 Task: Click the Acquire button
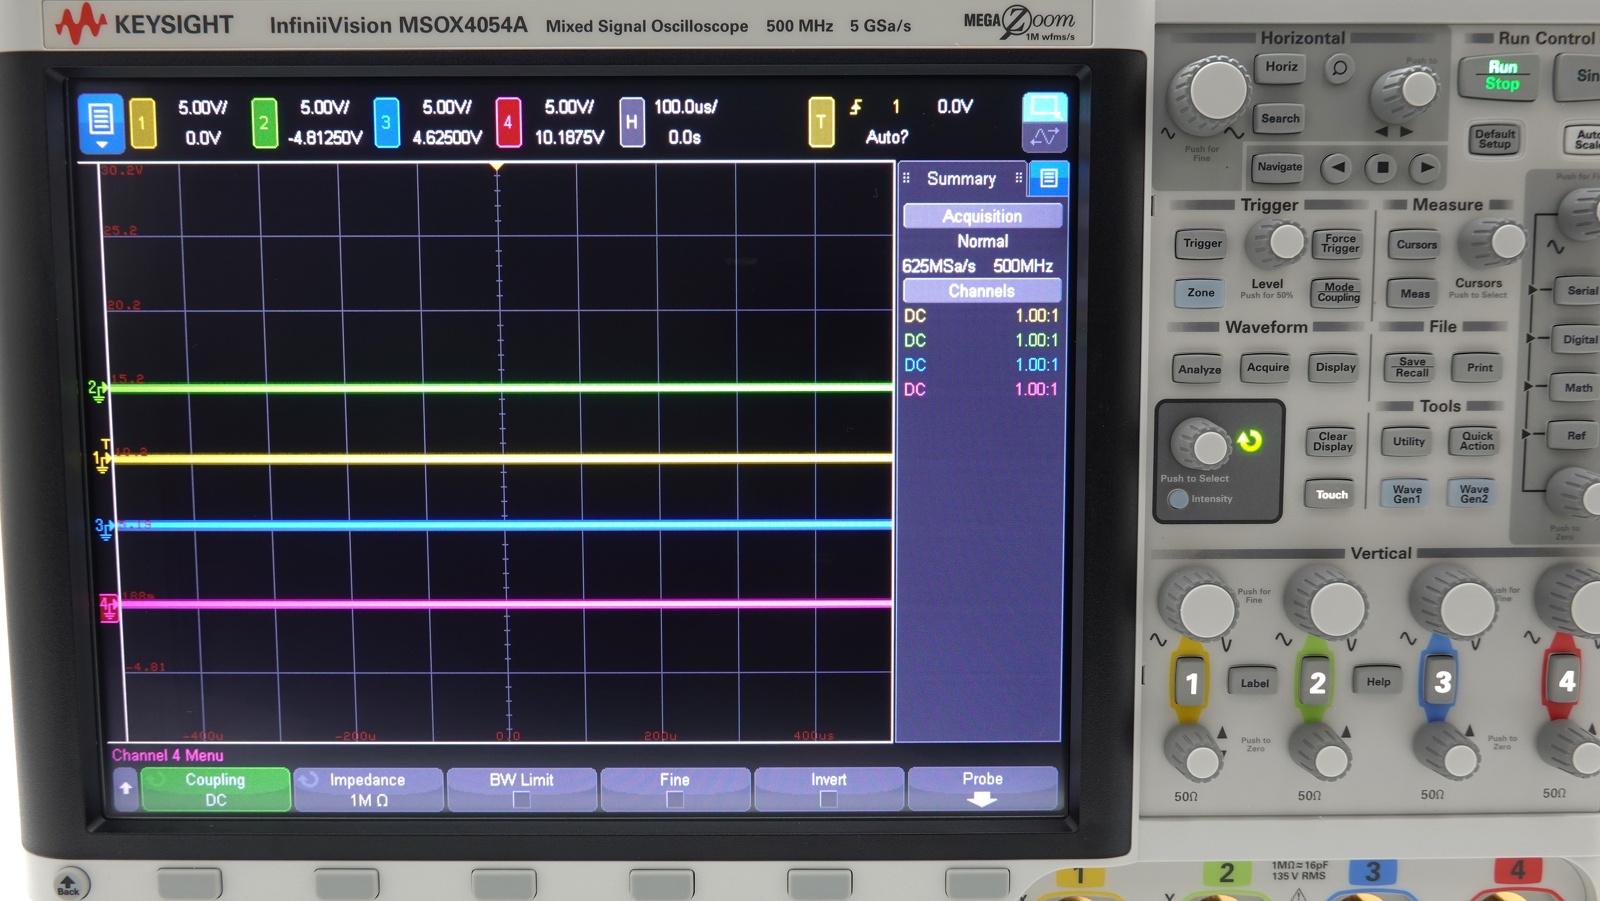[1268, 367]
